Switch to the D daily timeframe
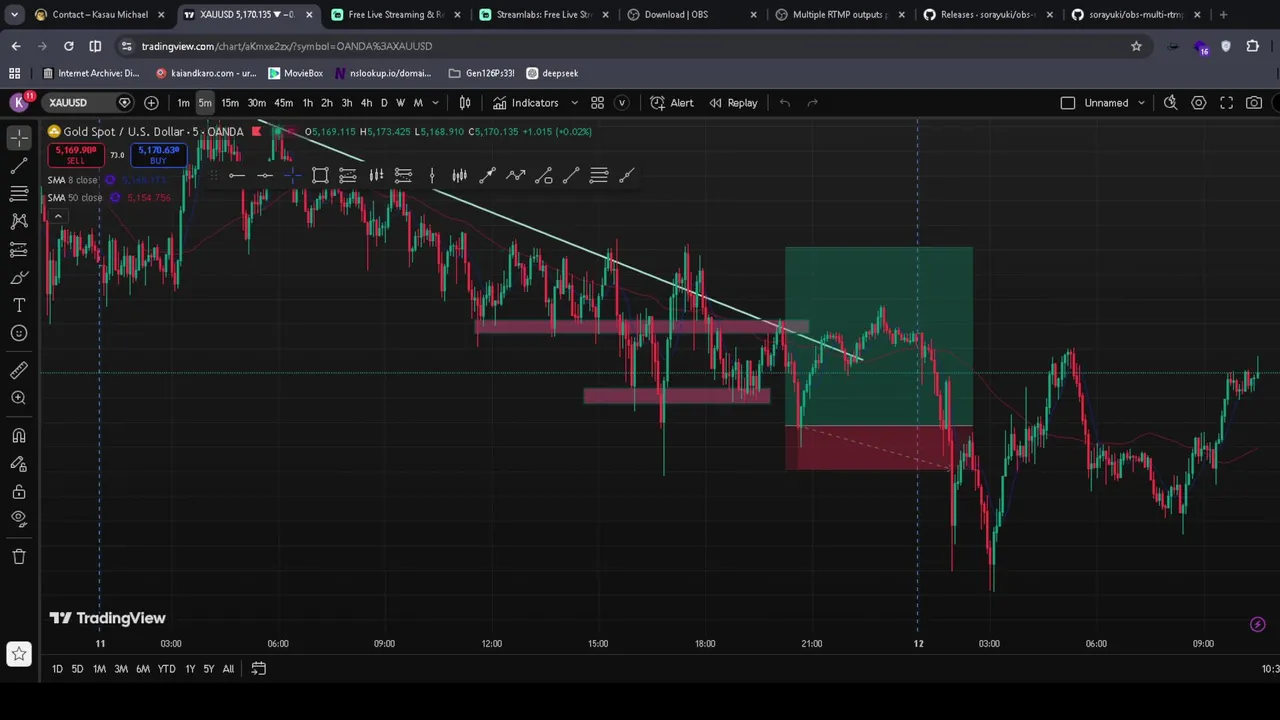This screenshot has height=720, width=1280. pyautogui.click(x=384, y=103)
